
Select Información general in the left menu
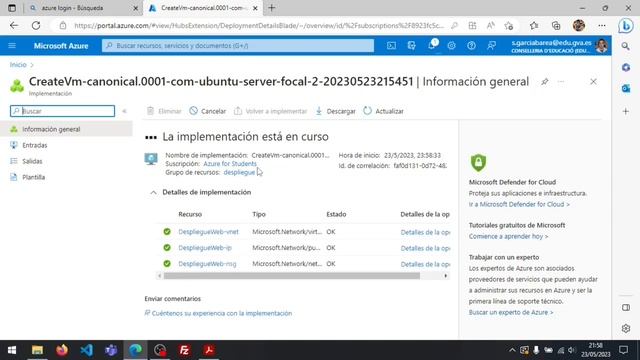click(66, 129)
